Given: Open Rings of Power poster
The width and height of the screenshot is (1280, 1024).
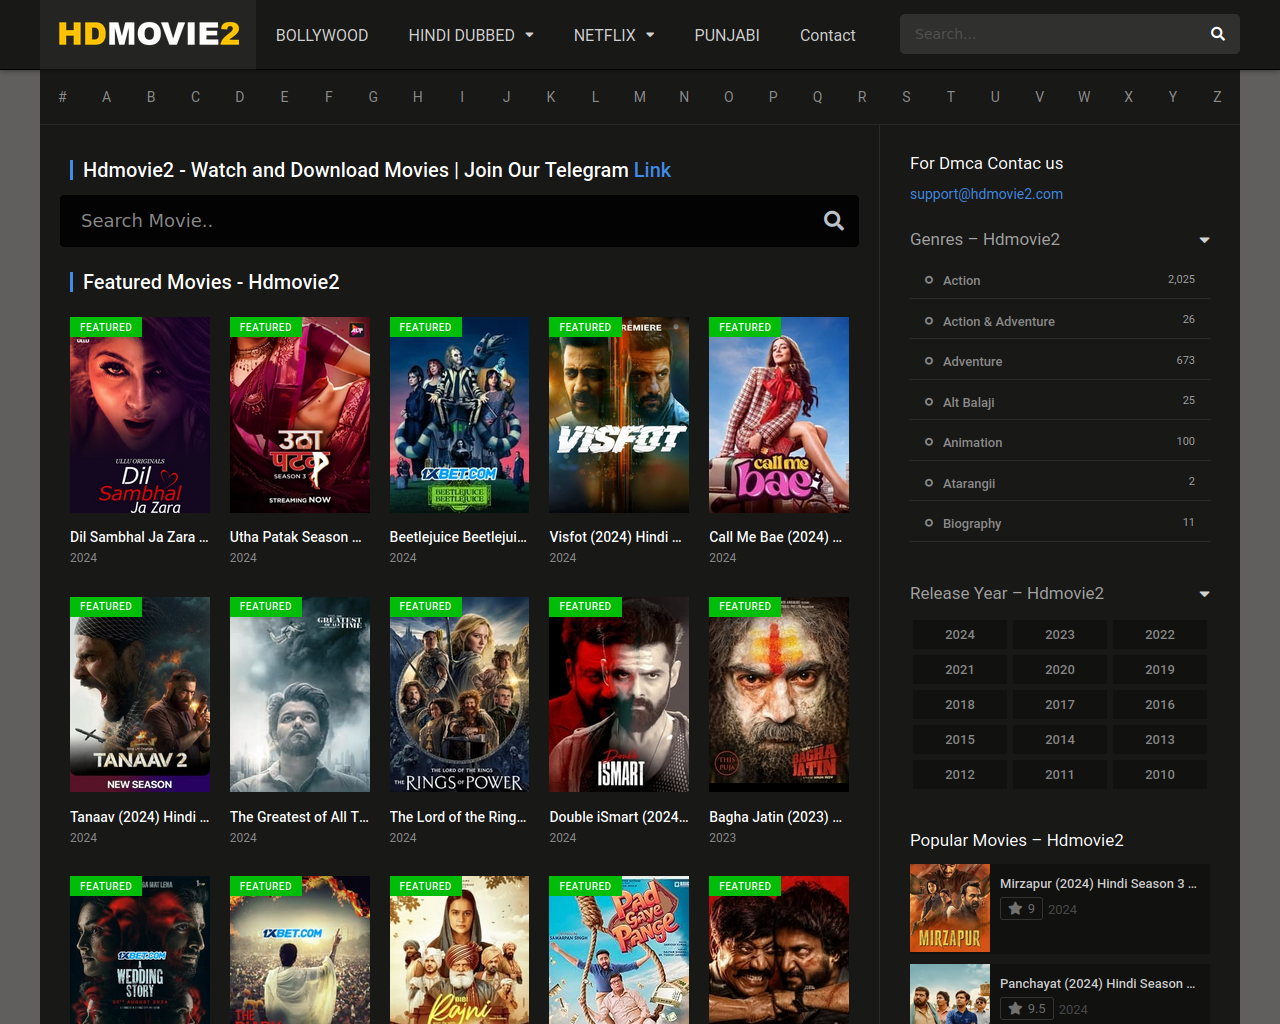Looking at the screenshot, I should tap(459, 695).
